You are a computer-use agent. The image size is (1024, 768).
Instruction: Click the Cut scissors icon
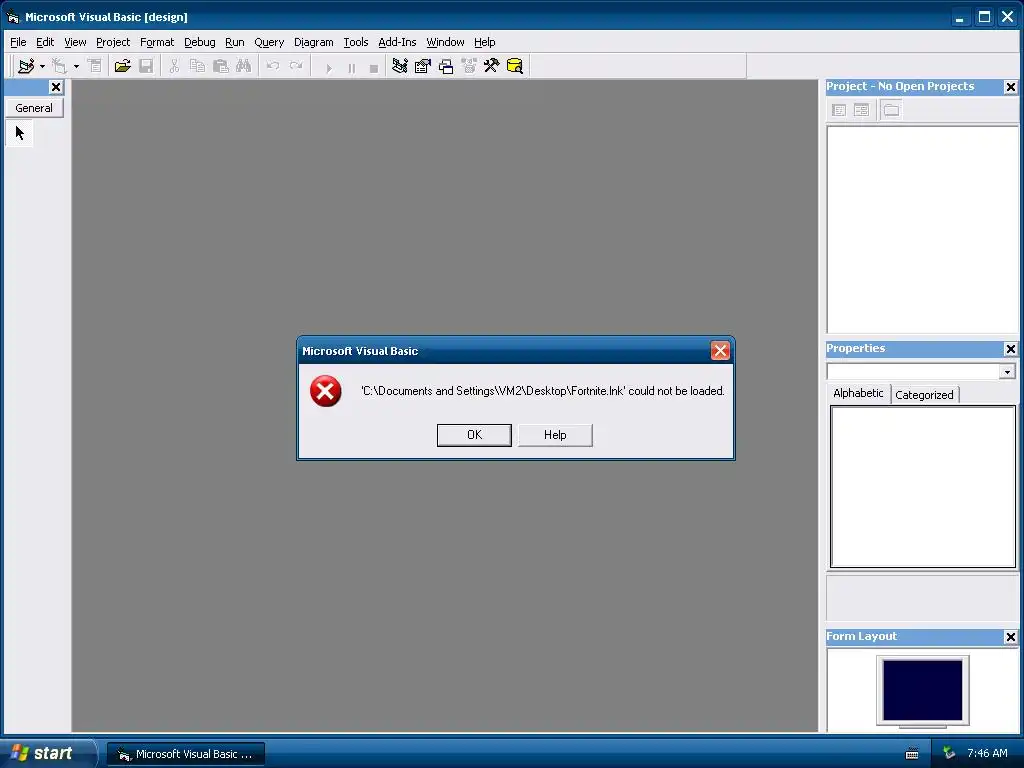point(174,66)
